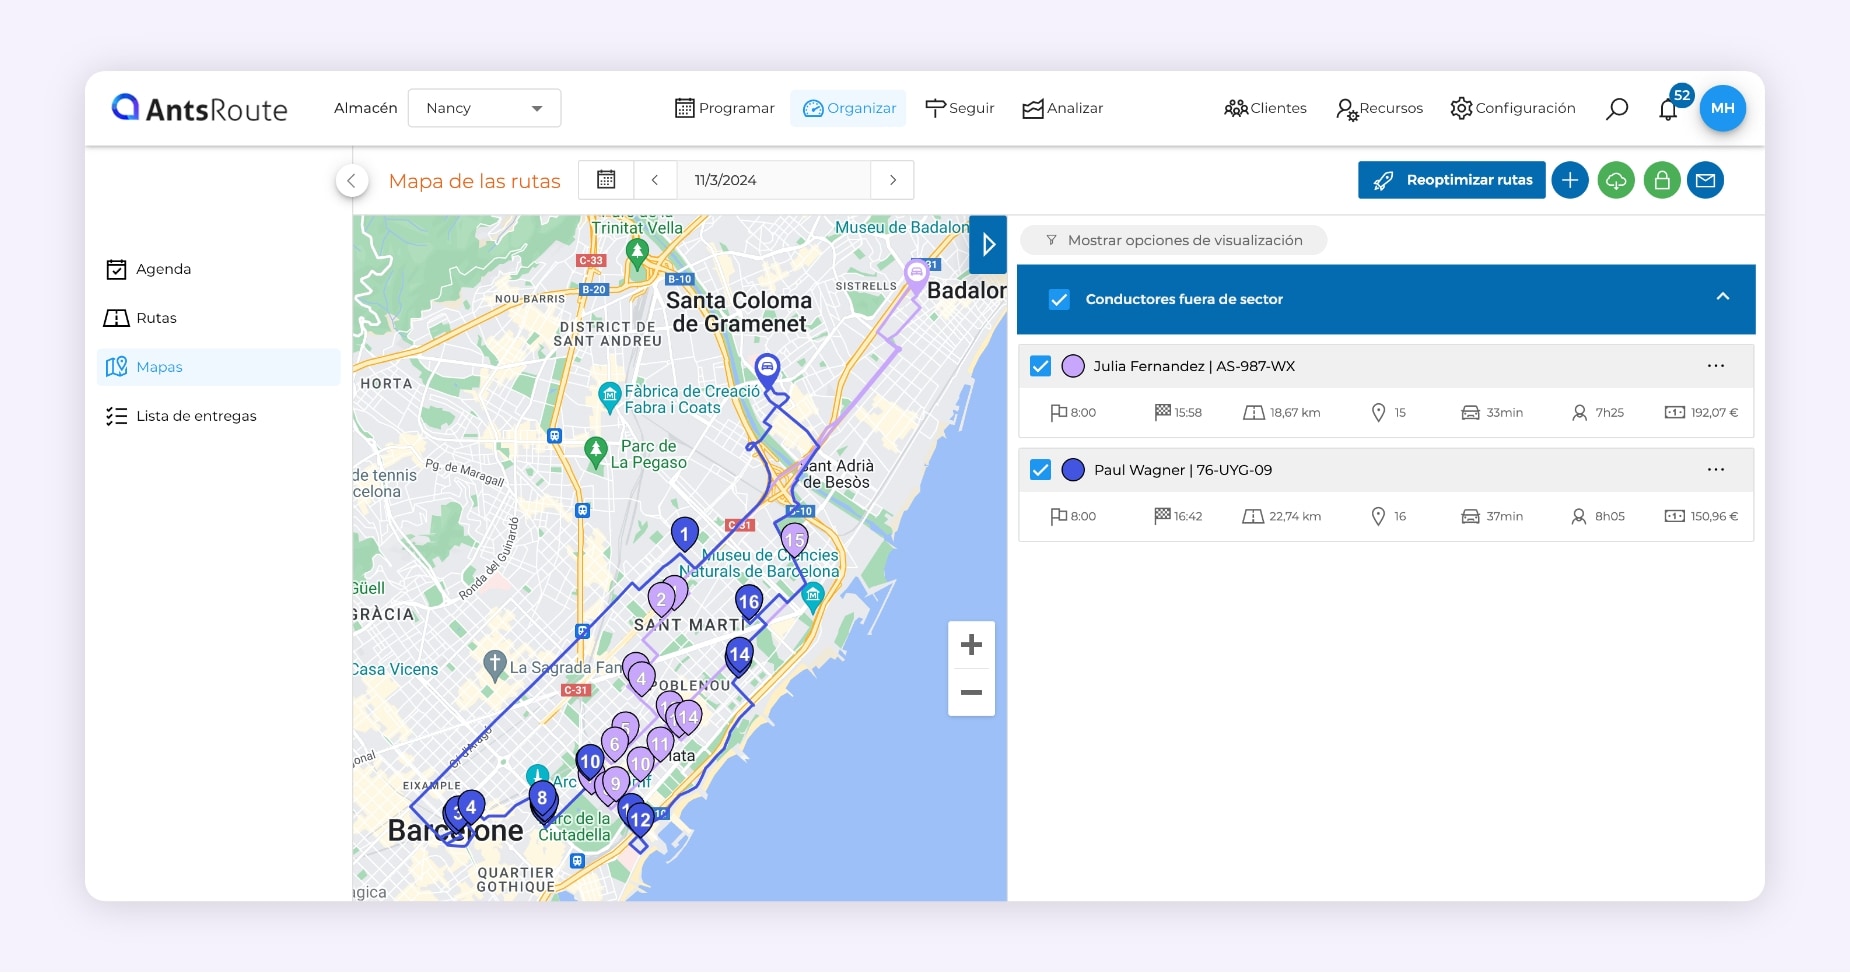Open the Lista de entregas section
1850x973 pixels.
[x=196, y=416]
